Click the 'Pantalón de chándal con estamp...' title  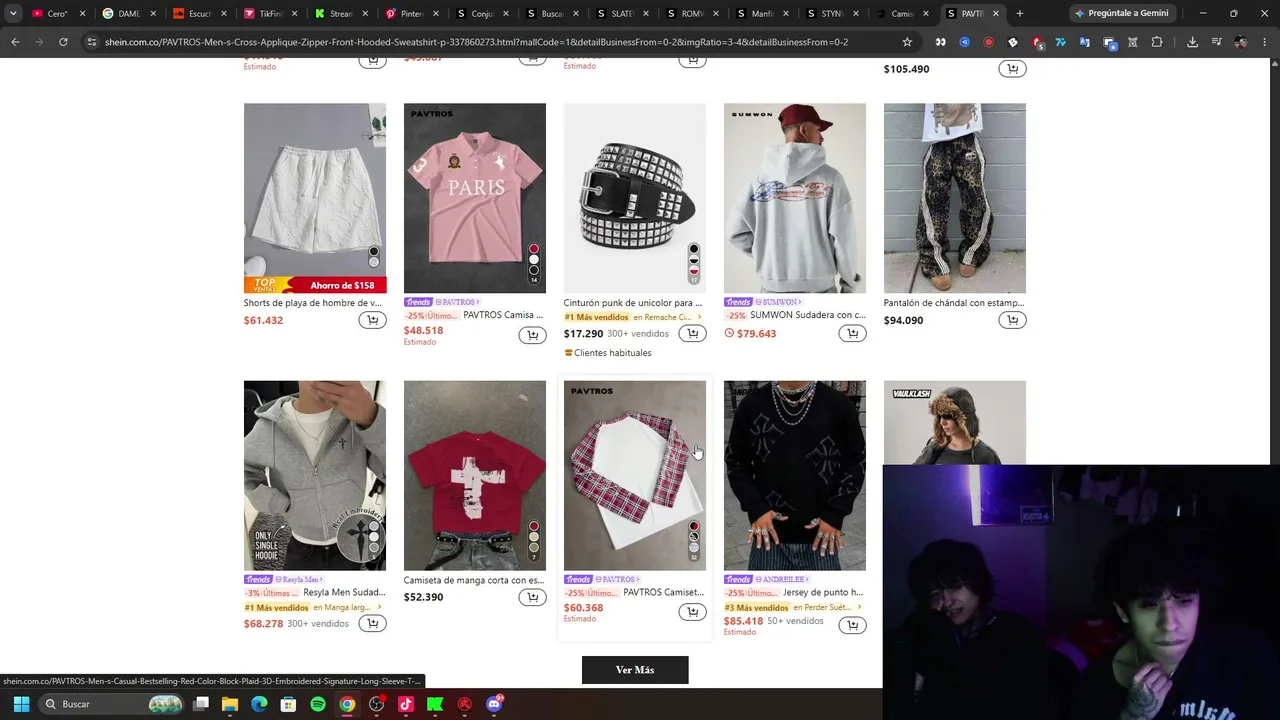click(x=954, y=303)
